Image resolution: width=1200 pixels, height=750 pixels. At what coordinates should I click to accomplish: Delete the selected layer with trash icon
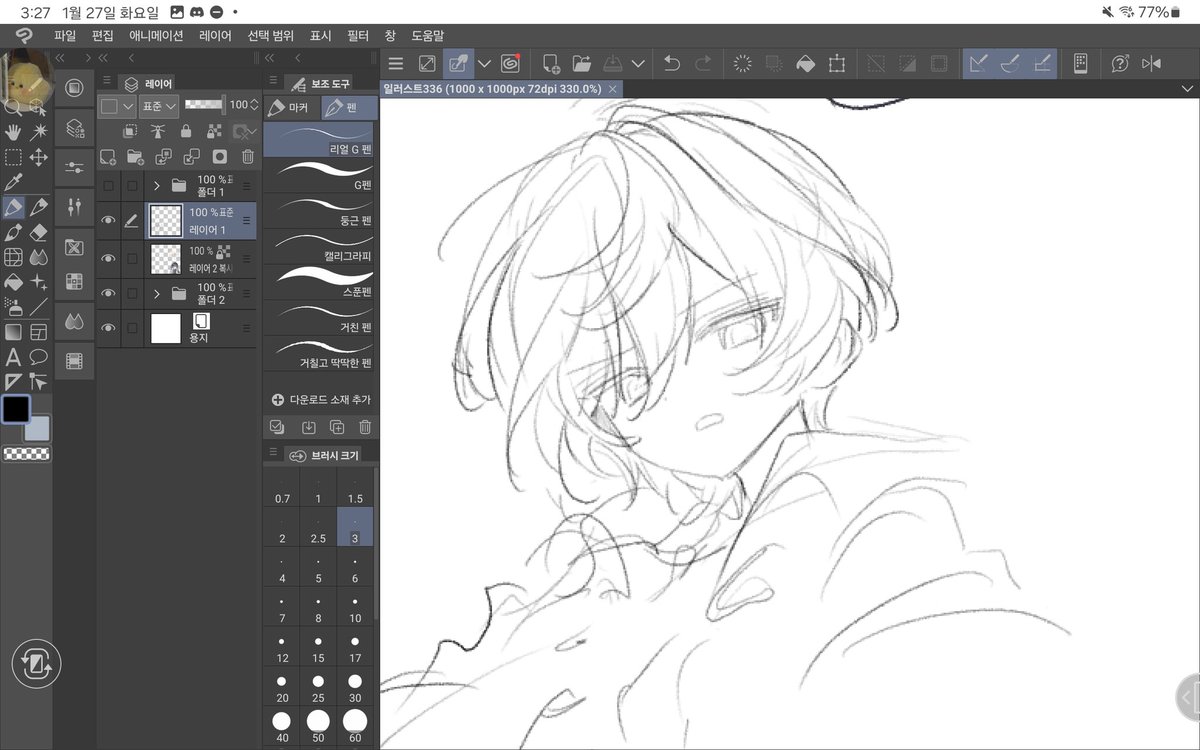pyautogui.click(x=248, y=157)
